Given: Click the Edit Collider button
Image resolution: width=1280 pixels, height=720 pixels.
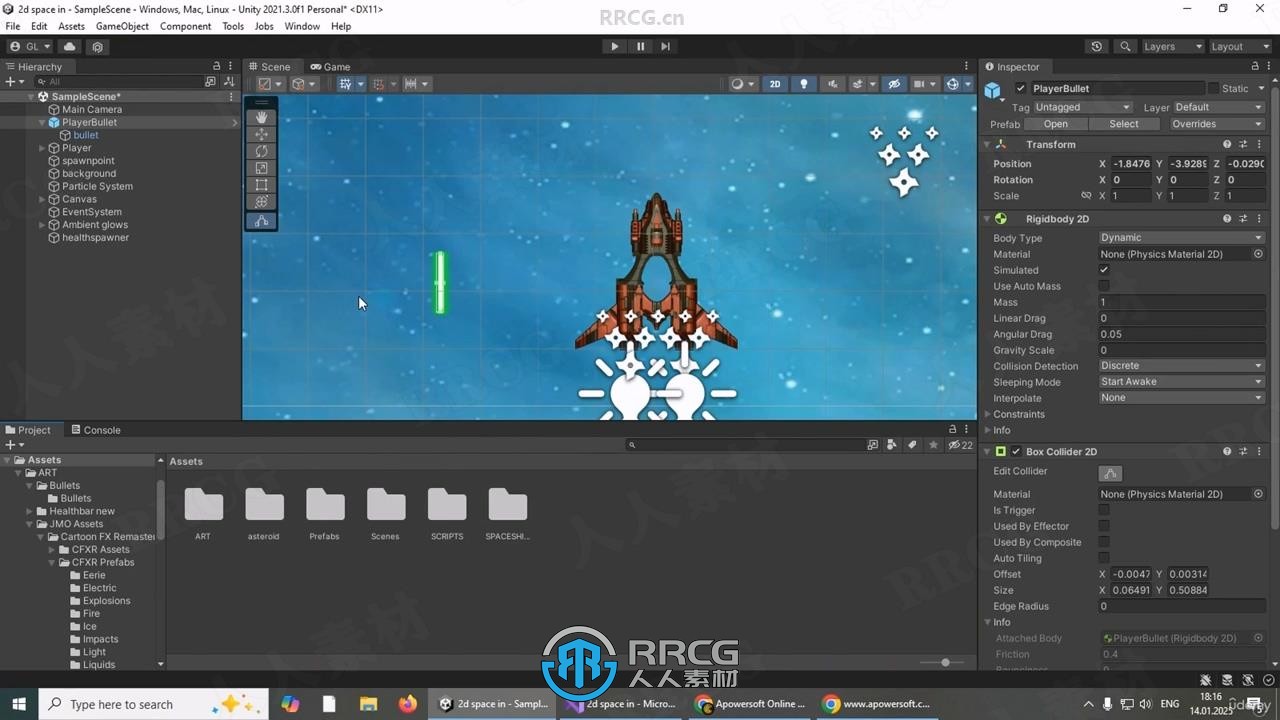Looking at the screenshot, I should click(1110, 473).
